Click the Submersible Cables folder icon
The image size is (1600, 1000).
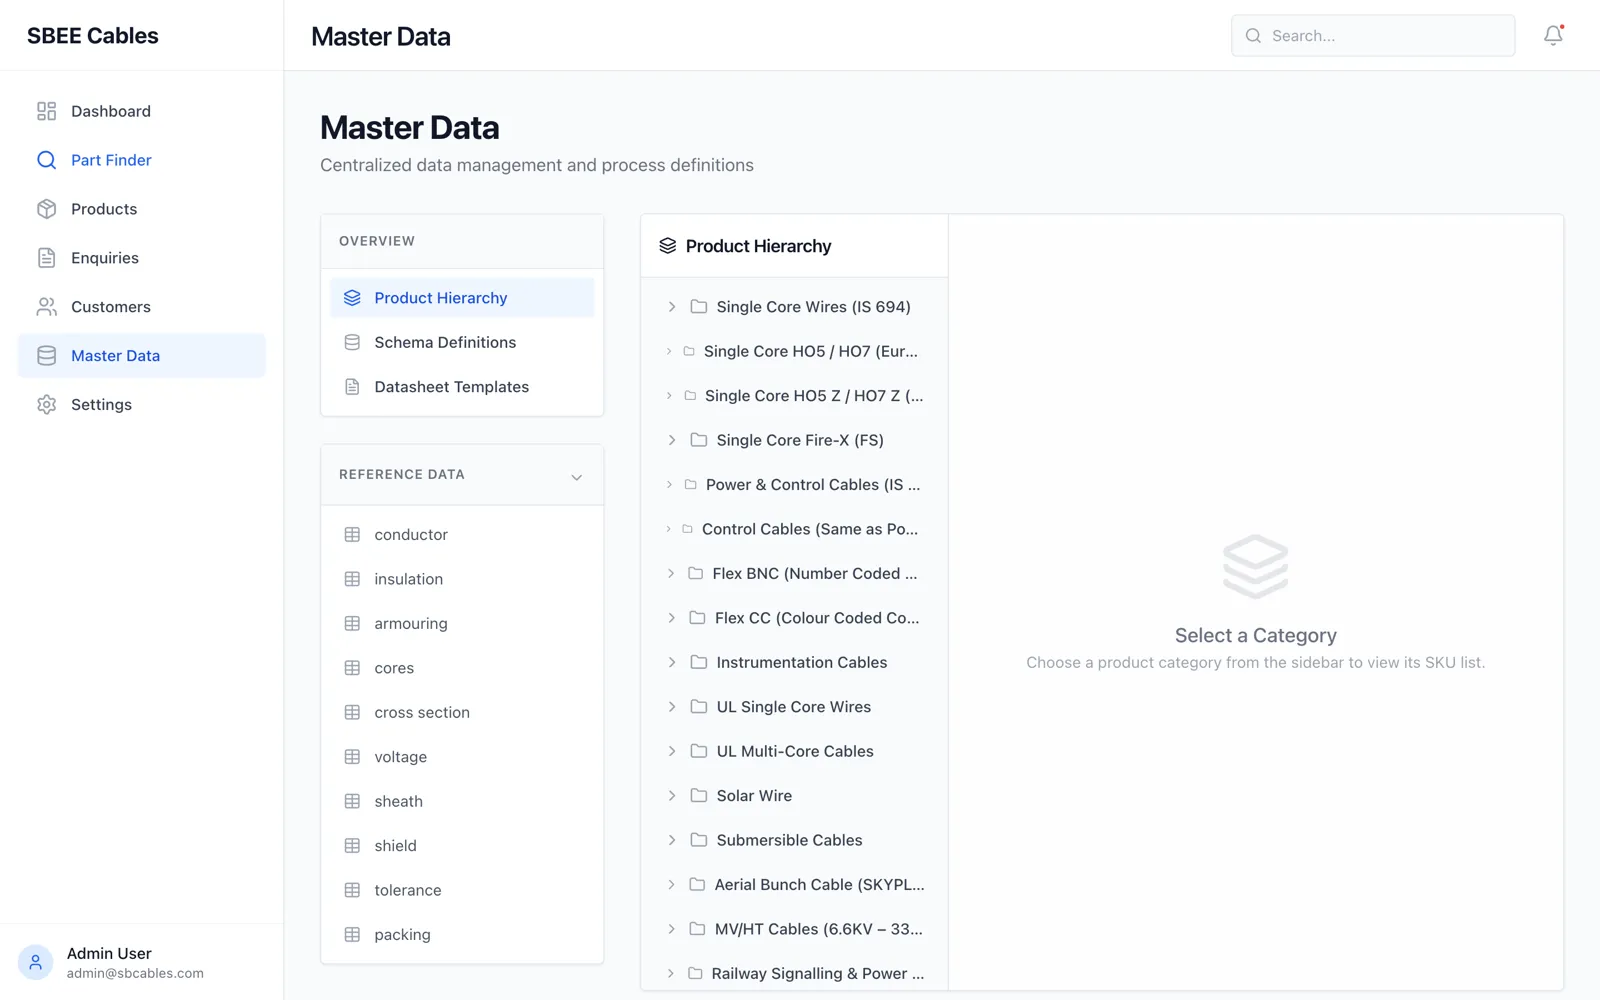click(699, 840)
